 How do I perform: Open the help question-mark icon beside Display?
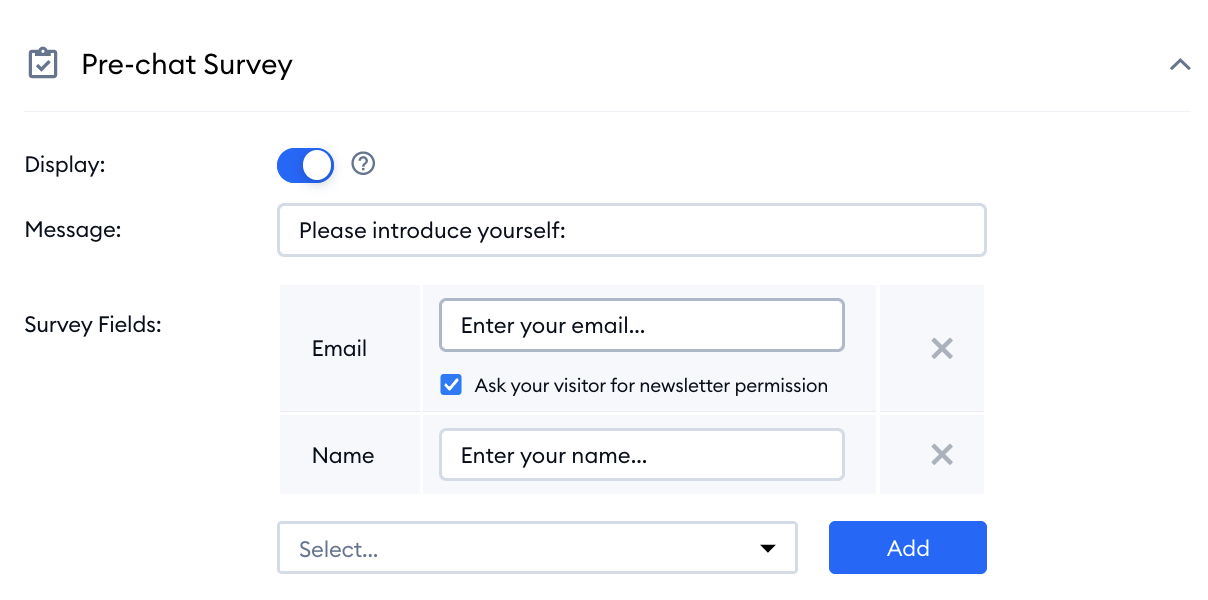pos(364,164)
